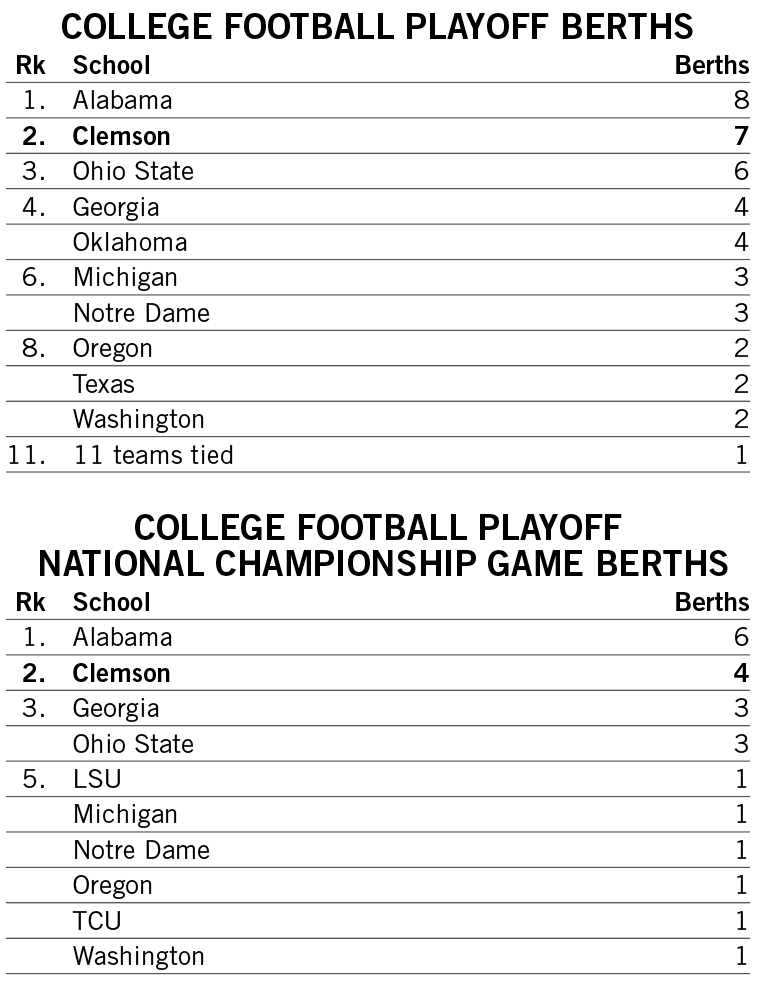The width and height of the screenshot is (764, 988).
Task: Click Georgia in the championship game table
Action: click(x=115, y=708)
